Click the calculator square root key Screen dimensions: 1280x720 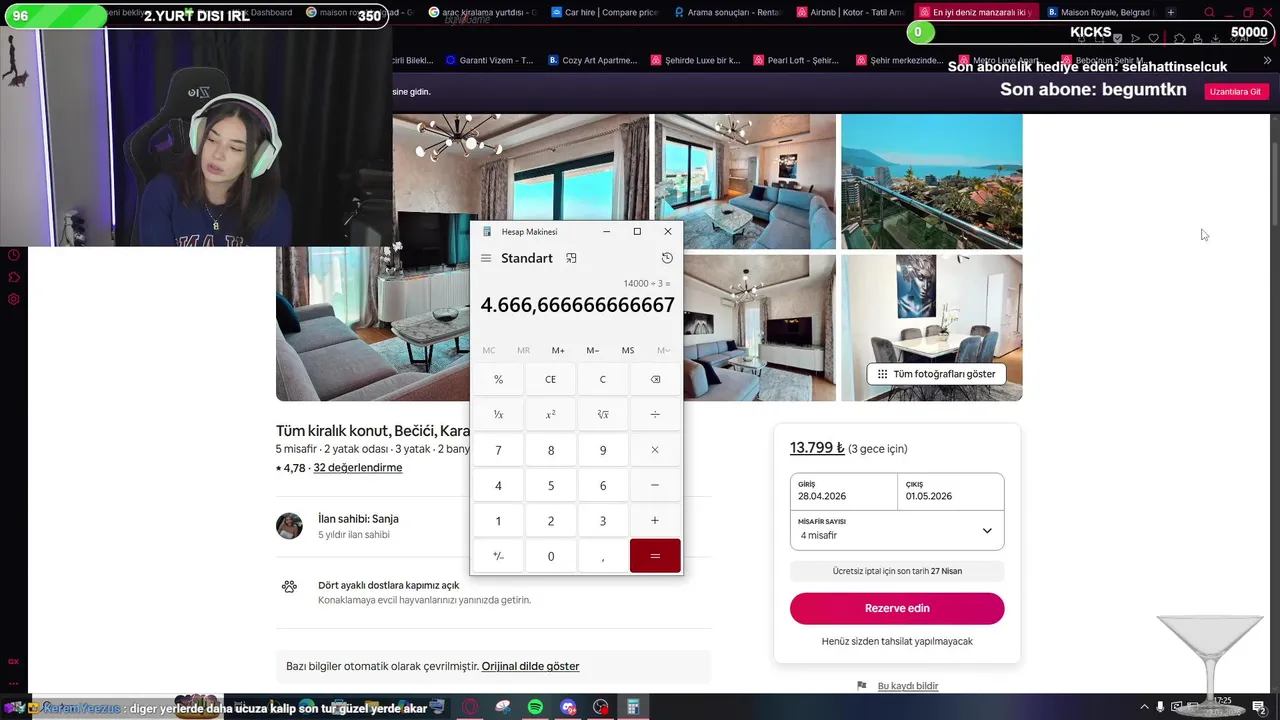click(x=603, y=414)
